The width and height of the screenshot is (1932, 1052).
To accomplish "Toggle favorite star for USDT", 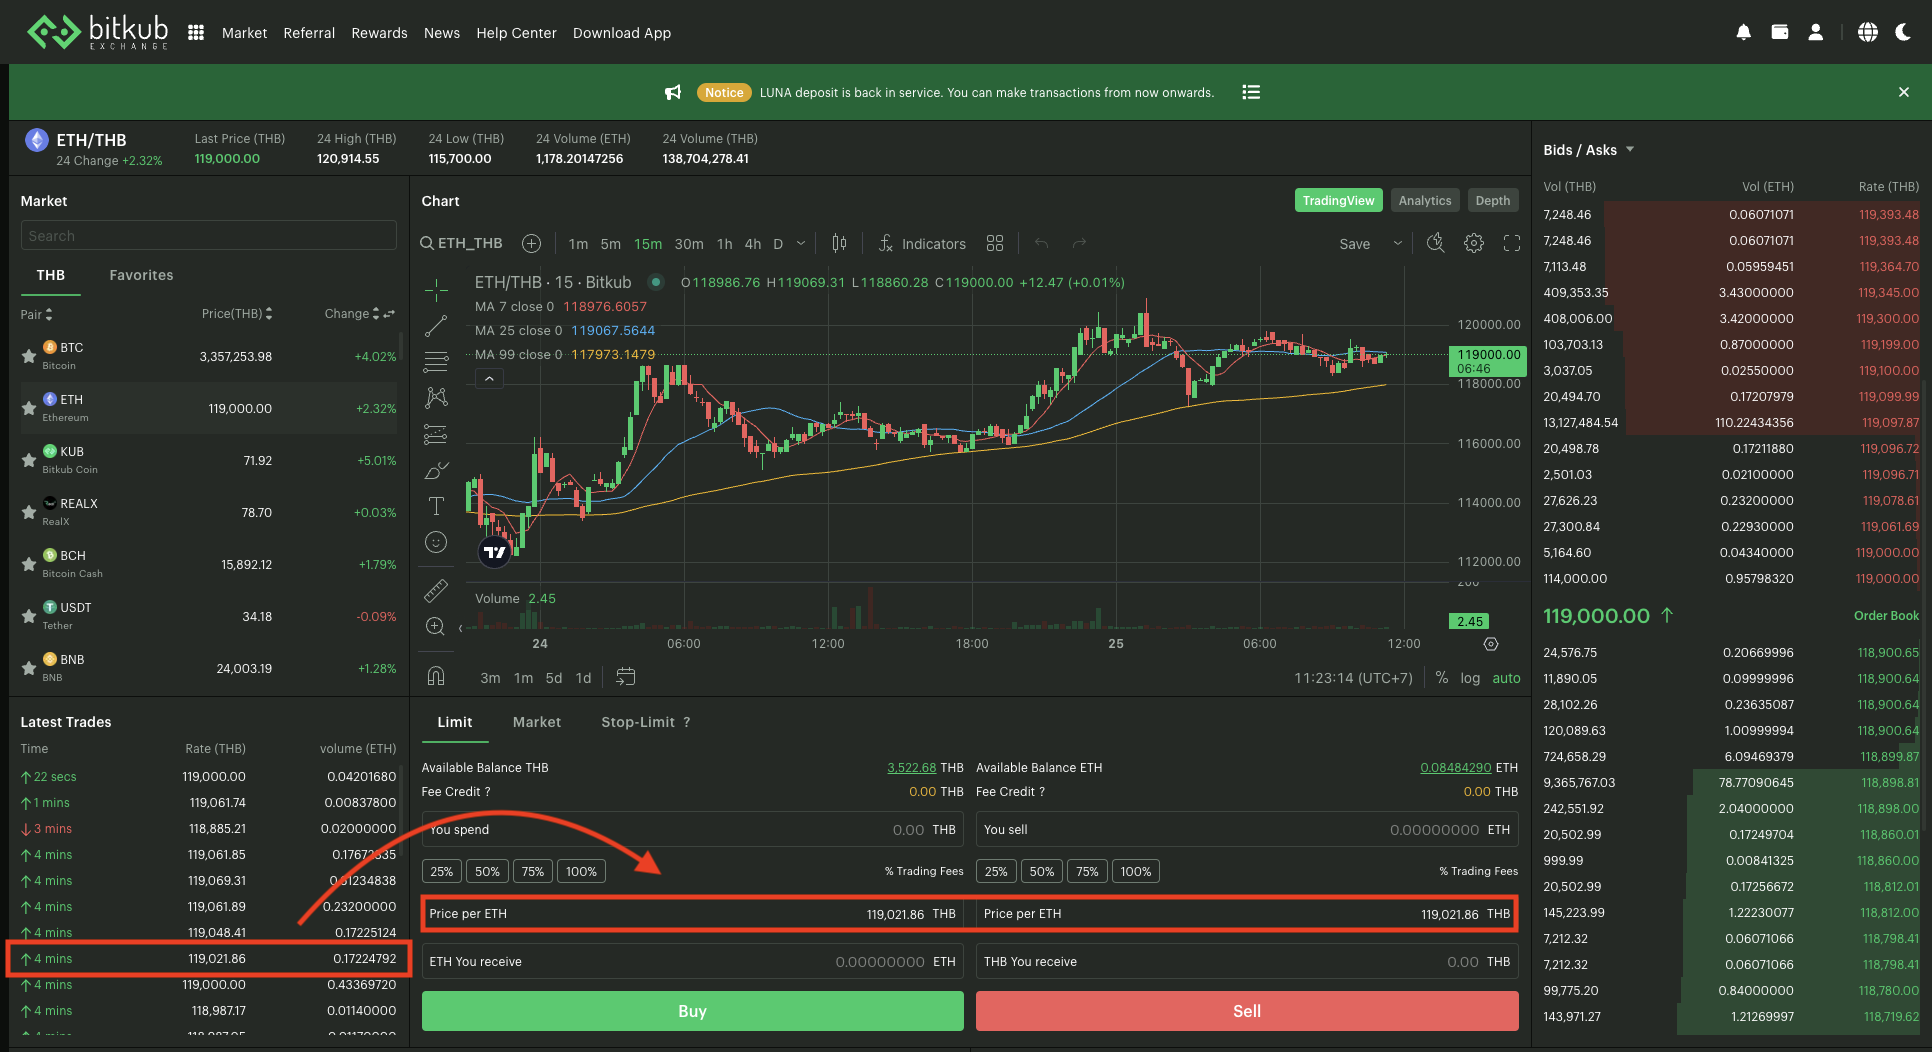I will point(29,616).
